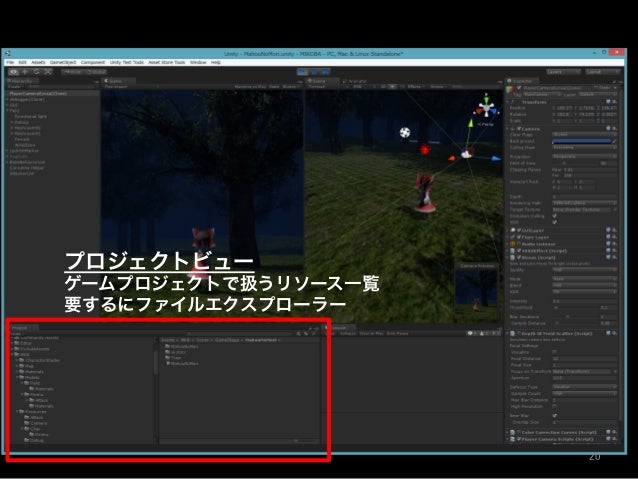The width and height of the screenshot is (638, 479).
Task: Click the red point light gizmo in Scene
Action: [x=424, y=150]
